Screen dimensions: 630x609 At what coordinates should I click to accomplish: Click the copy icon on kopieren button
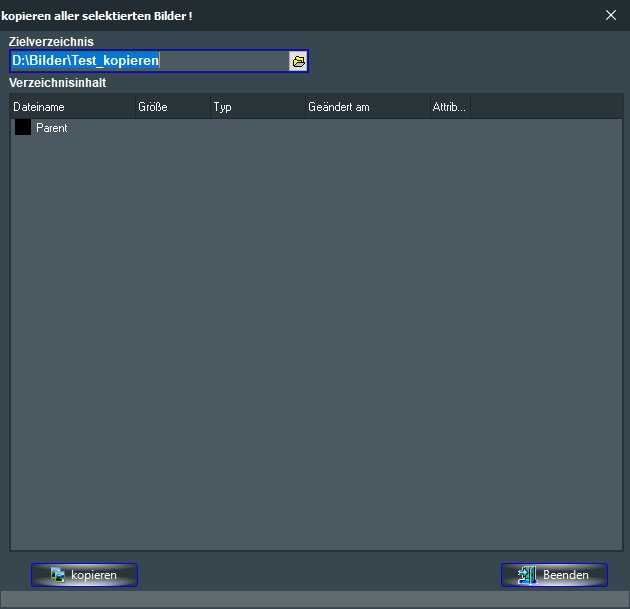pos(58,575)
